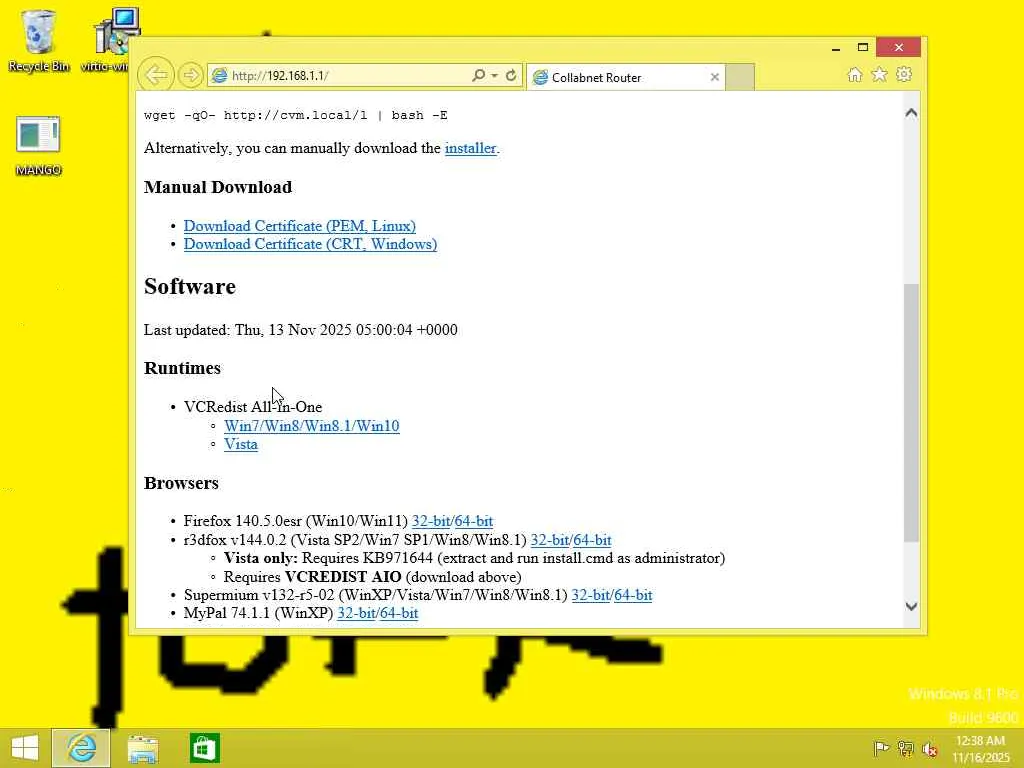
Task: Open the Windows Start button
Action: pyautogui.click(x=25, y=748)
